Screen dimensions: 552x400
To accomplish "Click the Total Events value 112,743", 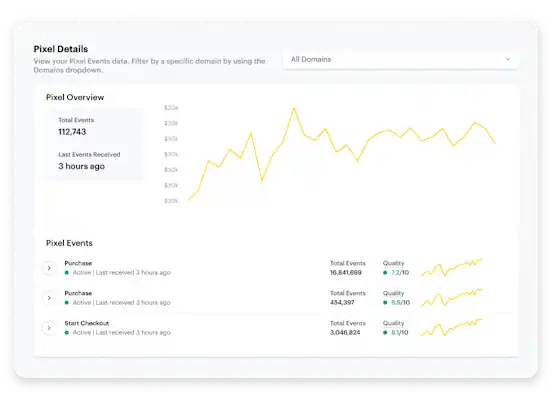I will pos(72,132).
